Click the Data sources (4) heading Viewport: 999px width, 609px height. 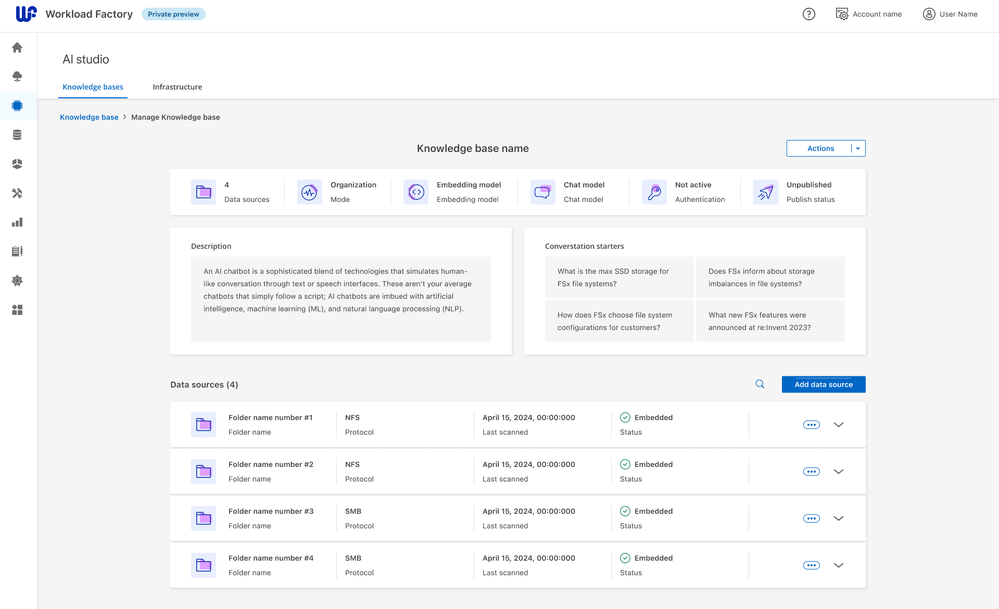coord(204,385)
